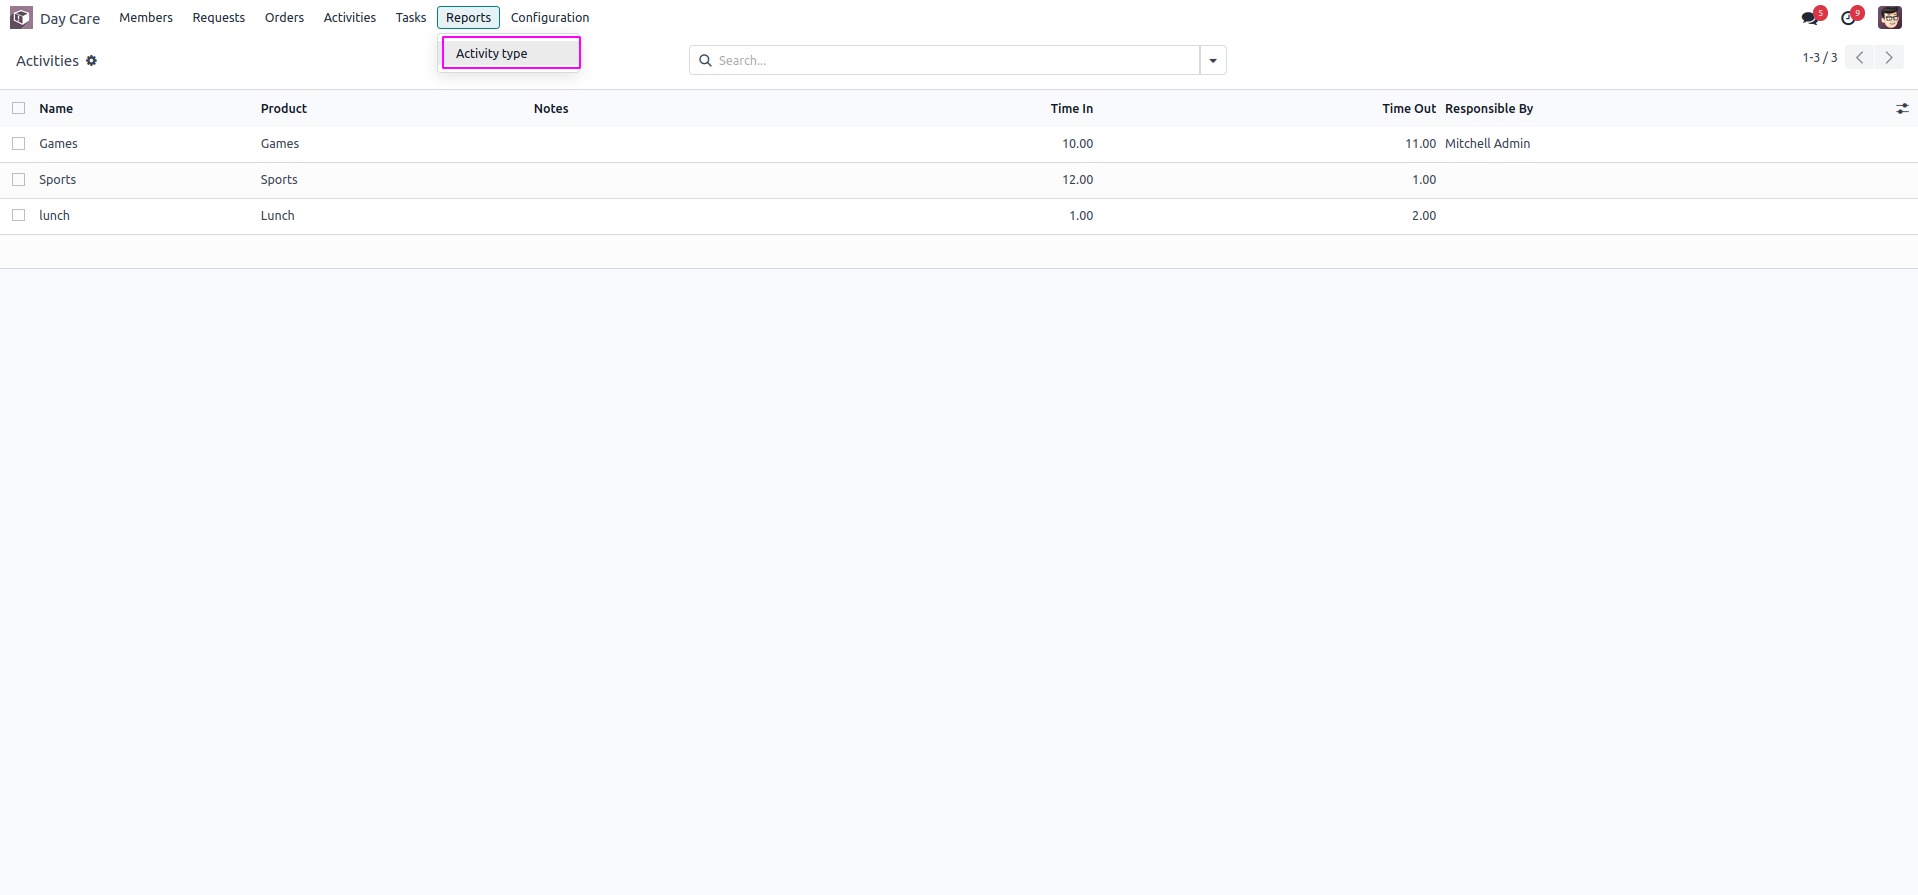Open the Day Care app home icon

click(21, 18)
